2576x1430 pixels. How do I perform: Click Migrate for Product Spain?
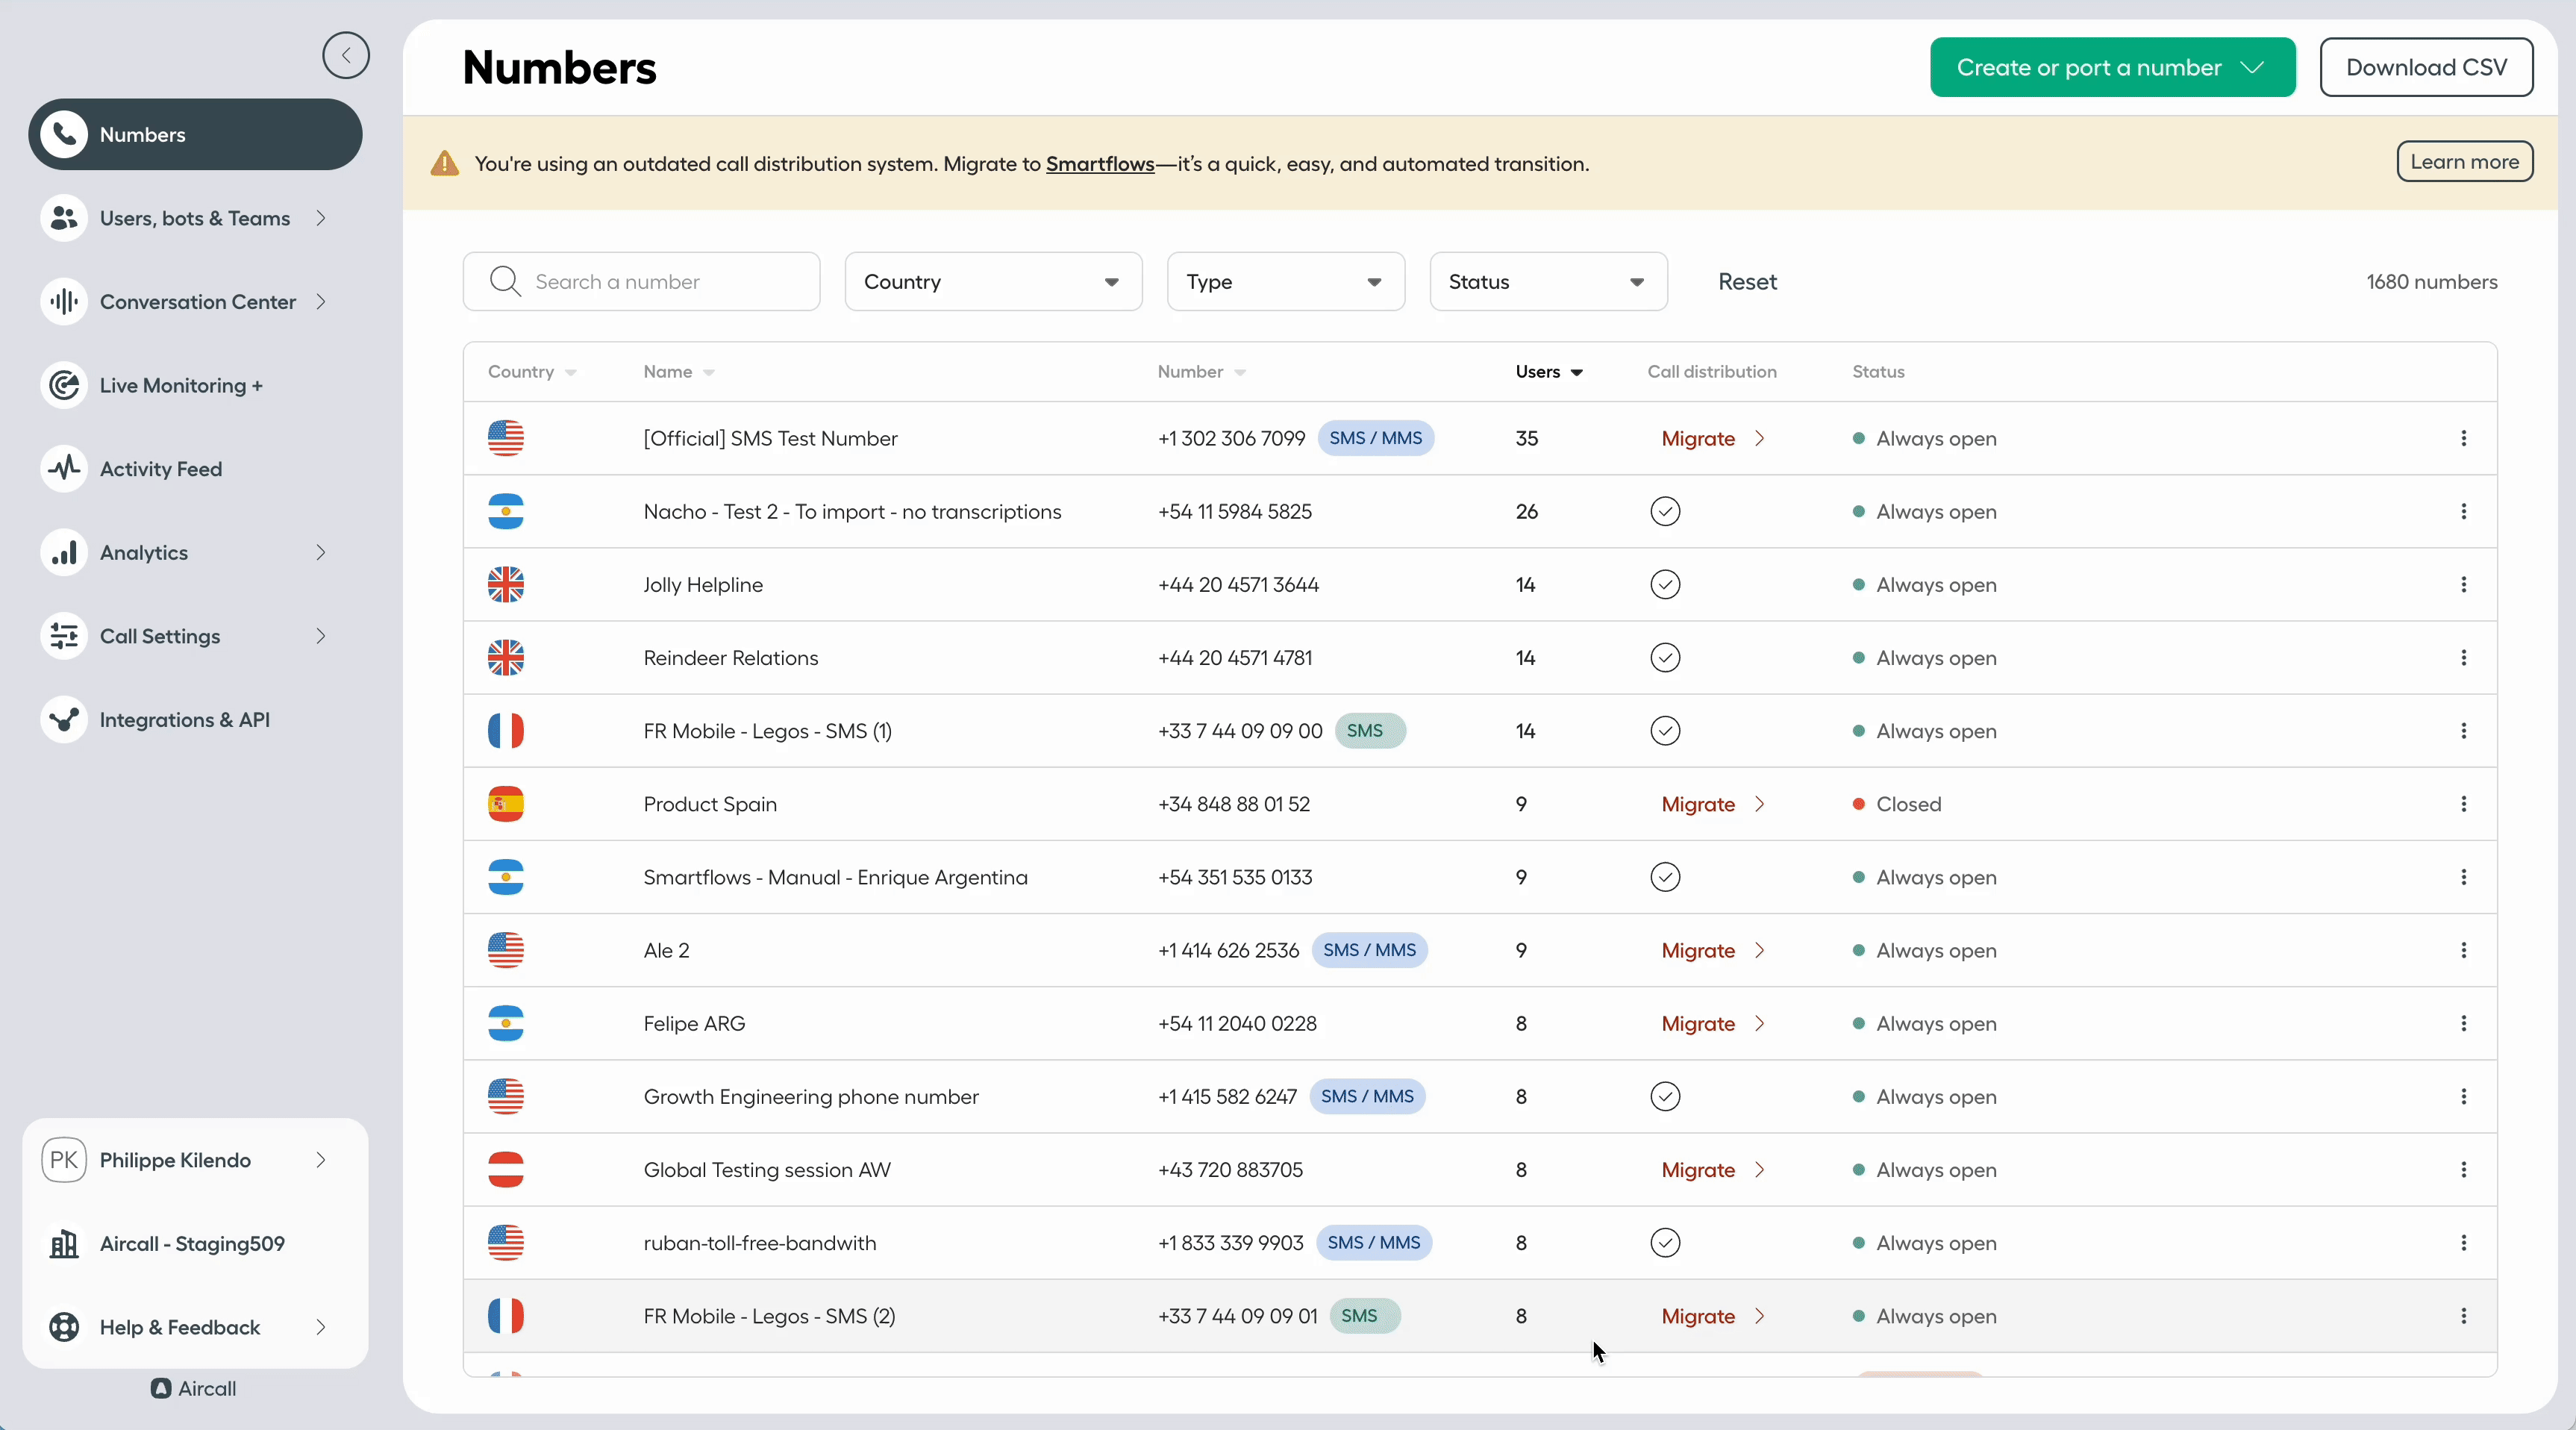(1712, 804)
